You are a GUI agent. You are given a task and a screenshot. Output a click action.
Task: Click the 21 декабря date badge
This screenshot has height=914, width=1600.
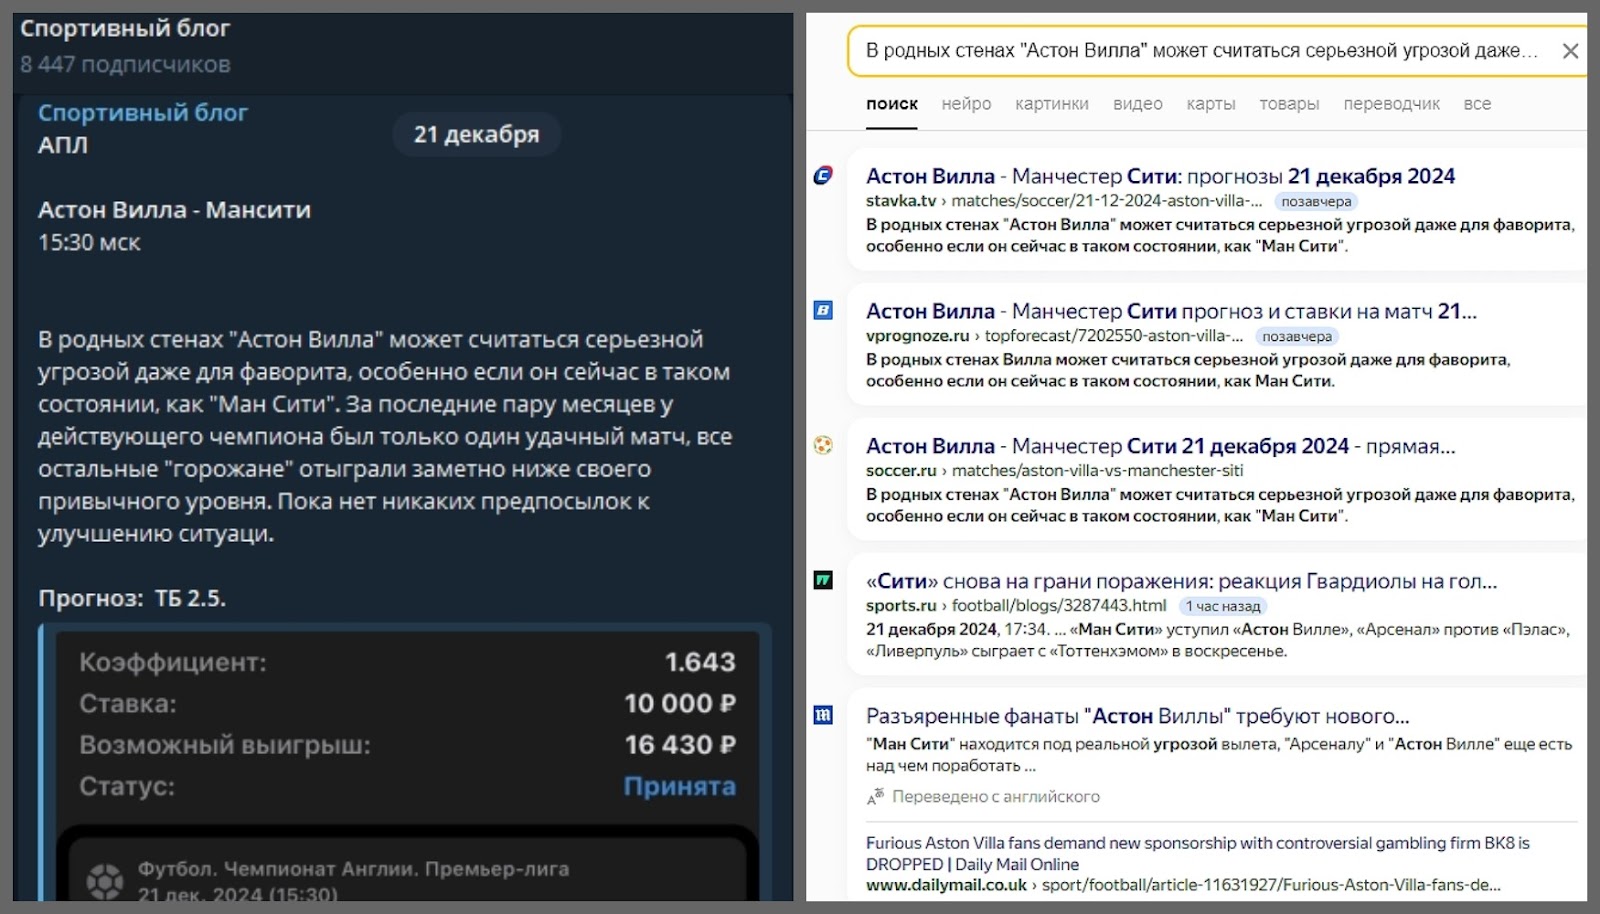(476, 134)
